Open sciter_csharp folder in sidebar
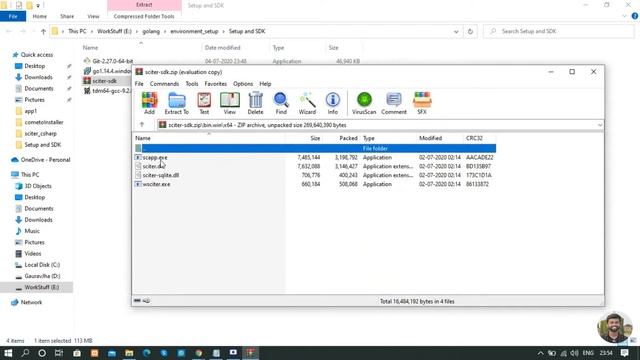Screen dimensions: 640x360 tap(40, 133)
